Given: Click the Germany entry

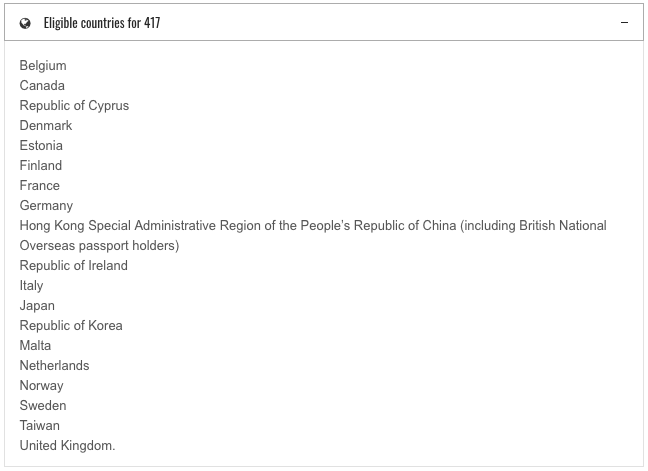Looking at the screenshot, I should click(x=46, y=206).
